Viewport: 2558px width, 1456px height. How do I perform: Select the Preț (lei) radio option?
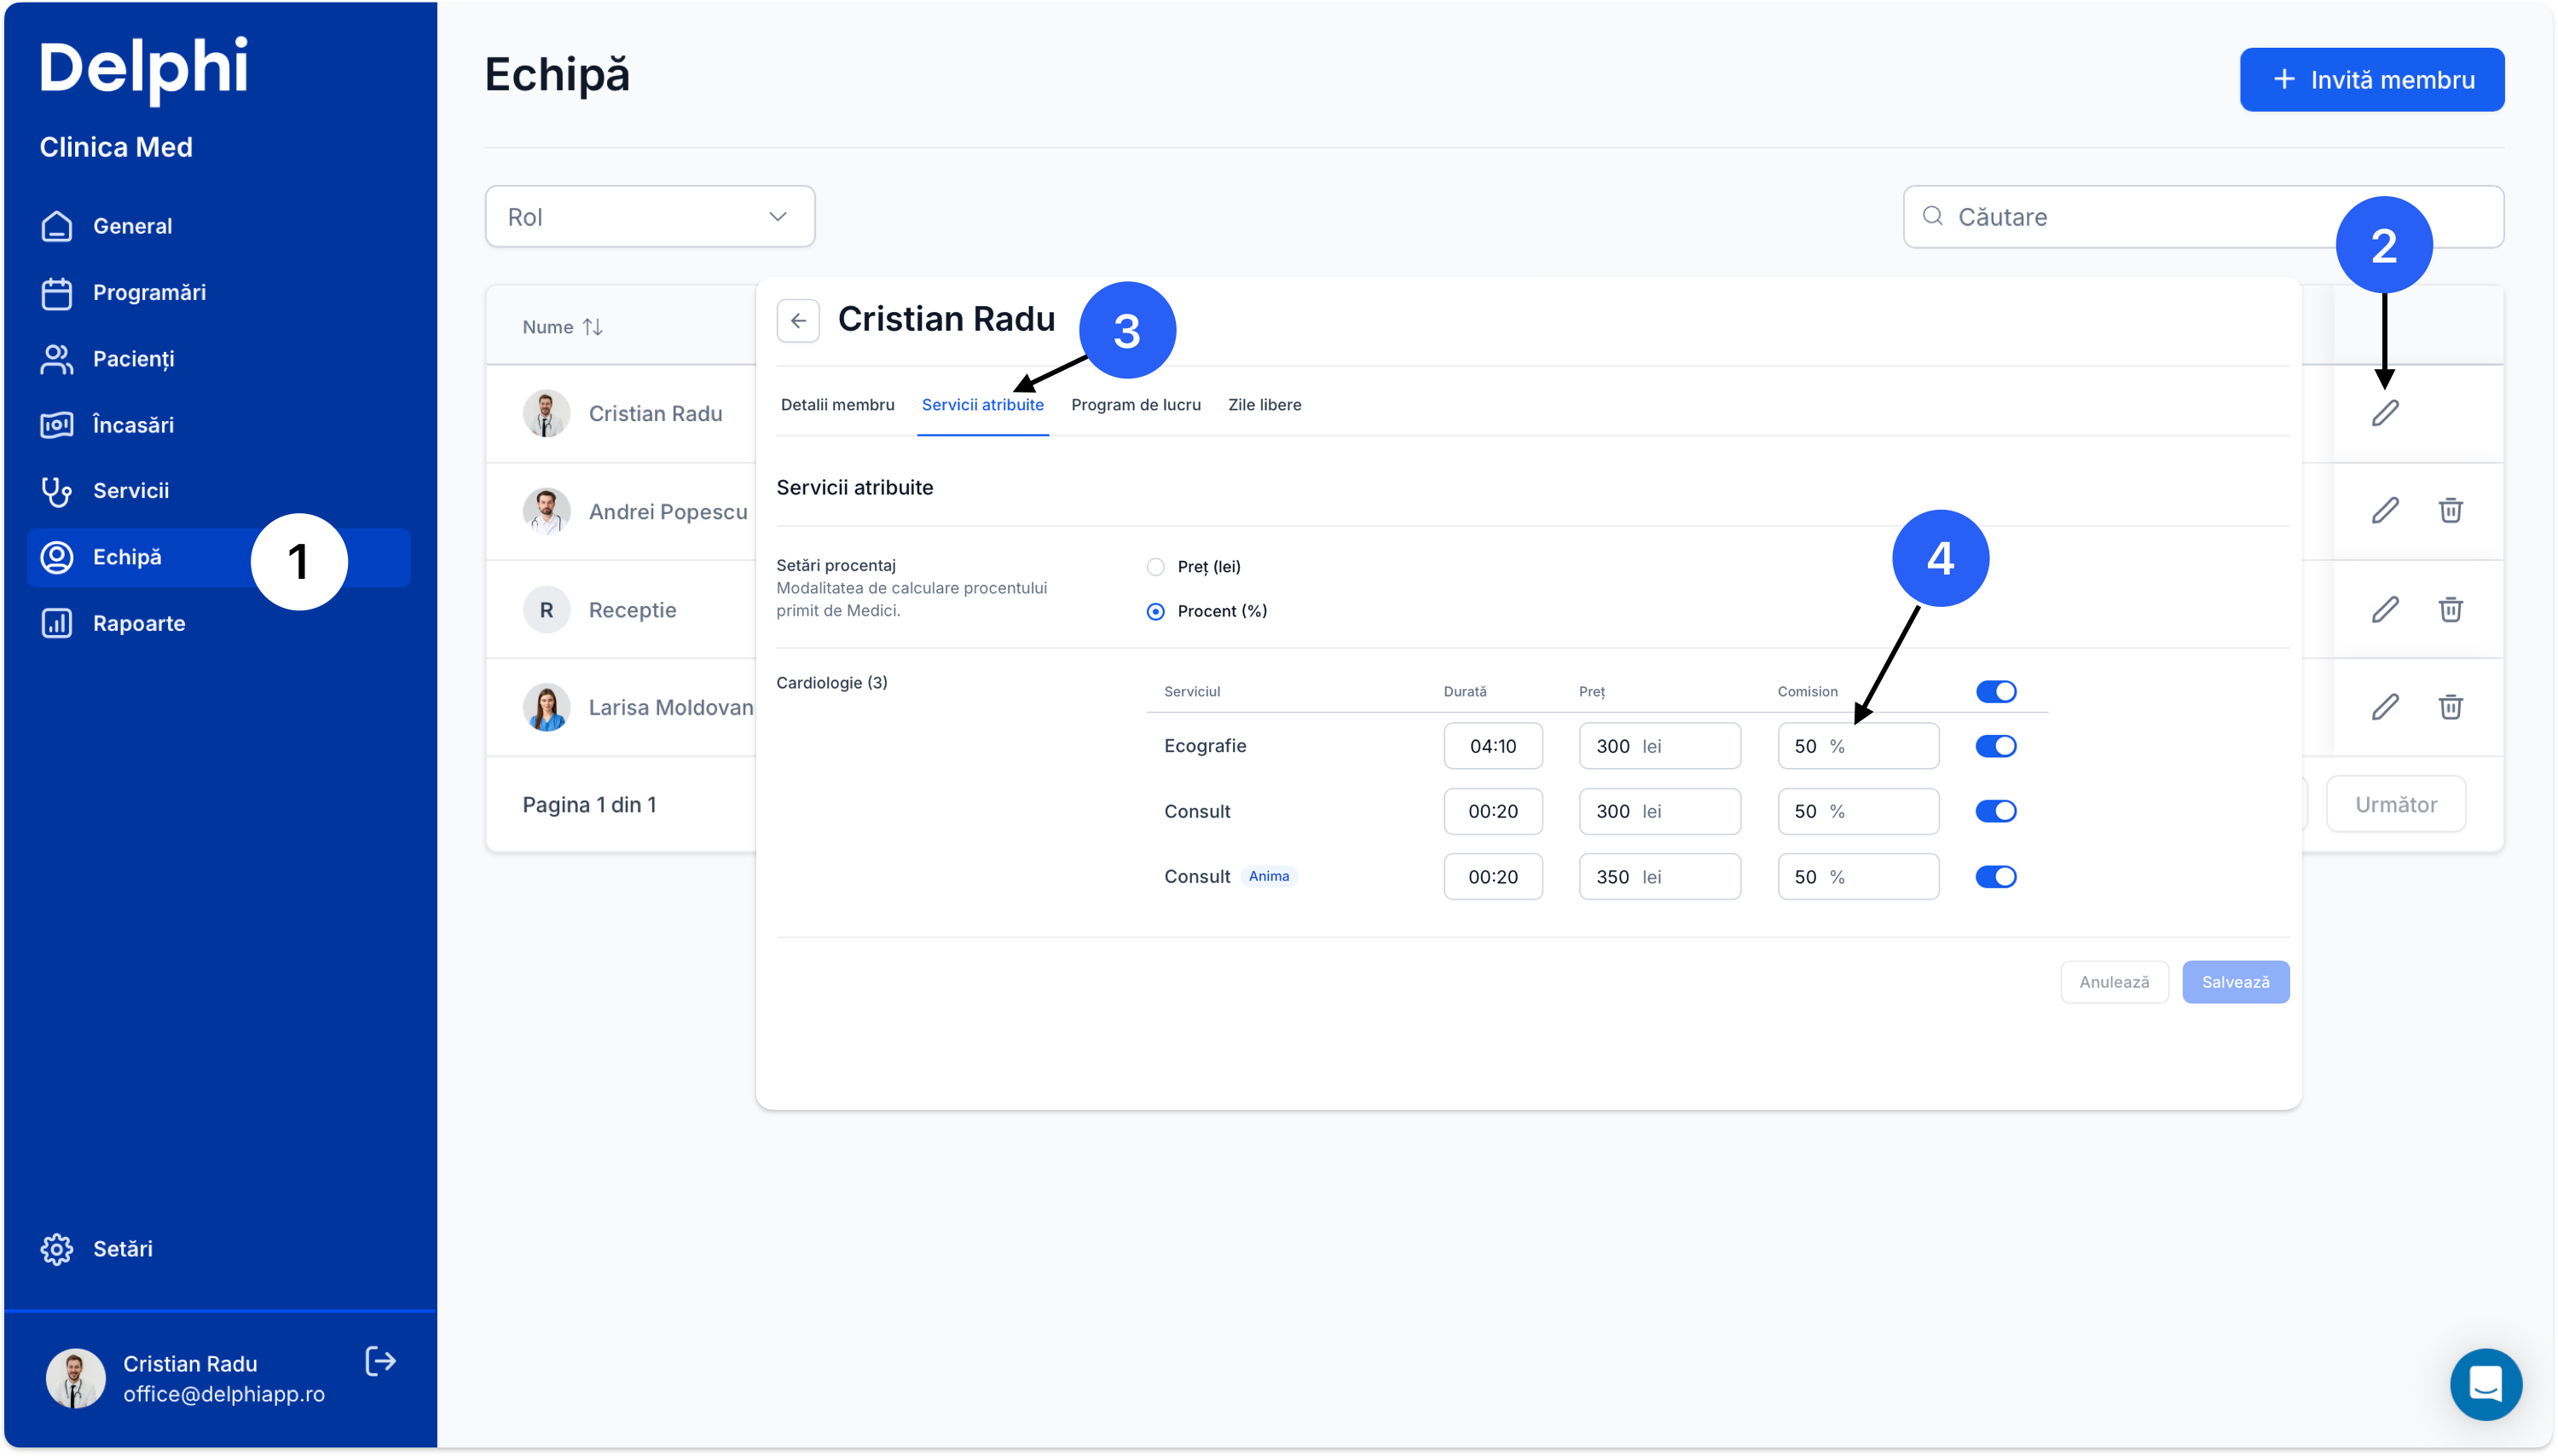coord(1155,567)
